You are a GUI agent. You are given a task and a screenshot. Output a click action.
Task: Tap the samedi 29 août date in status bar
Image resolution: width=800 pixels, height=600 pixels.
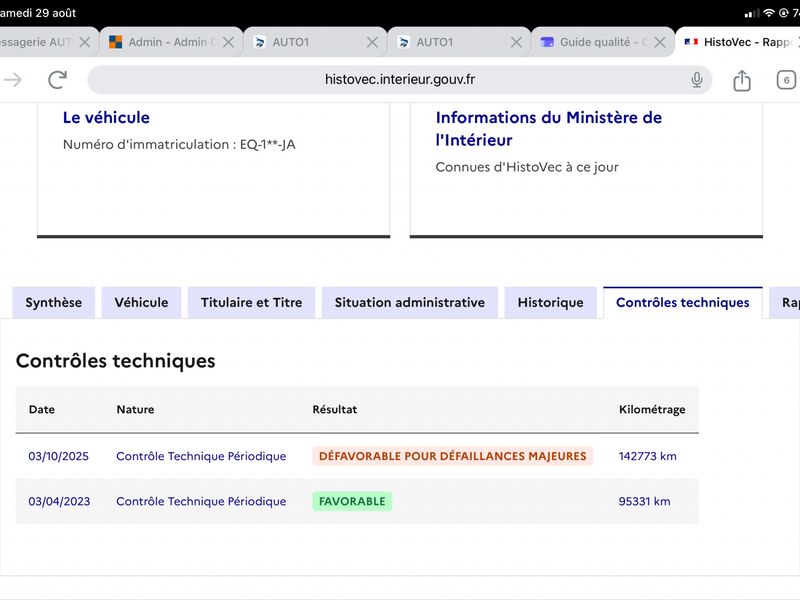[38, 13]
